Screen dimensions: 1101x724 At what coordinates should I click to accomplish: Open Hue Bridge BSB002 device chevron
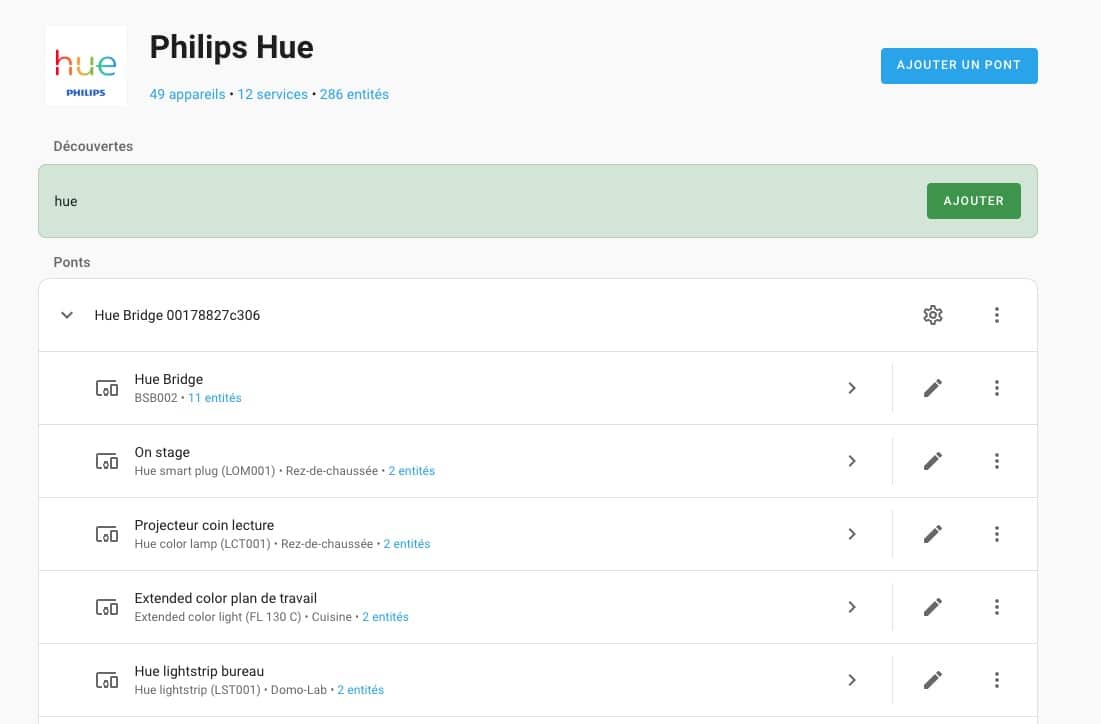(852, 388)
